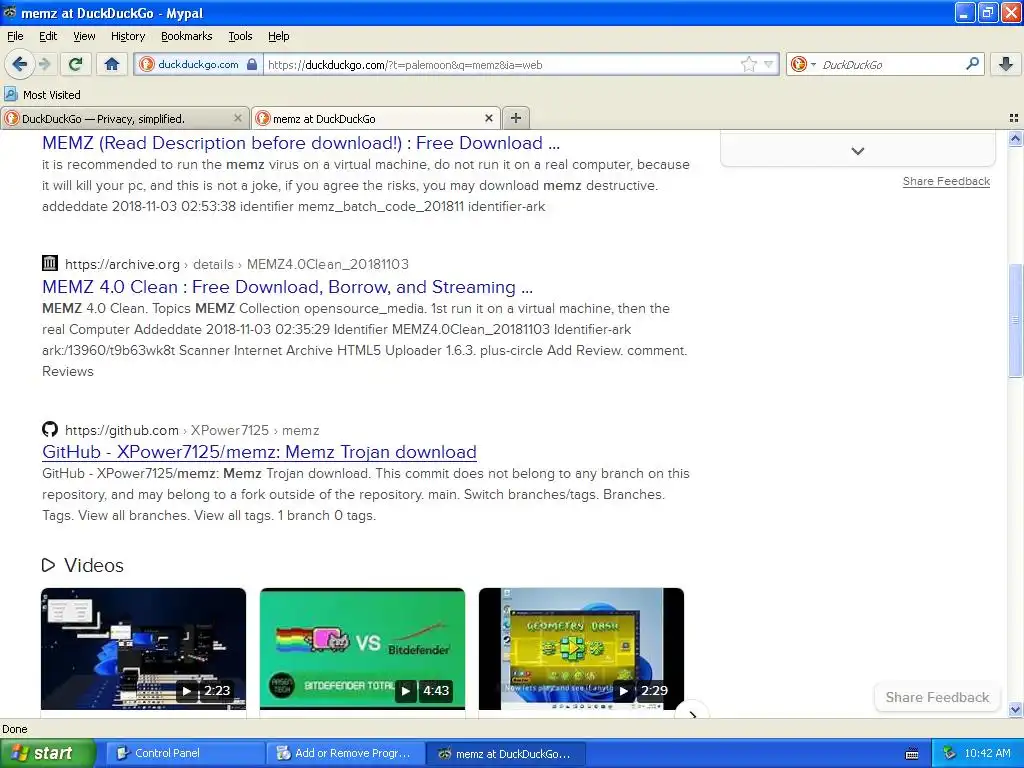Open the address bar history dropdown arrow
1024x768 pixels.
(769, 64)
